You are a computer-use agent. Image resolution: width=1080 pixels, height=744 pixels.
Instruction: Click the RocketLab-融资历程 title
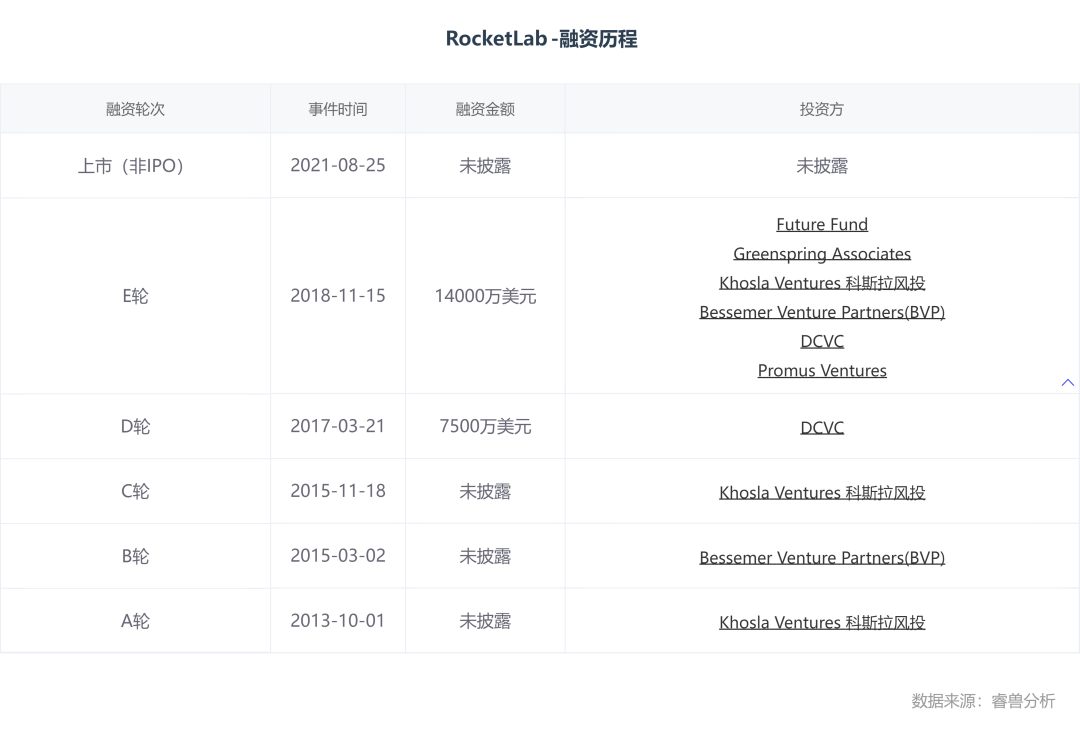point(541,39)
